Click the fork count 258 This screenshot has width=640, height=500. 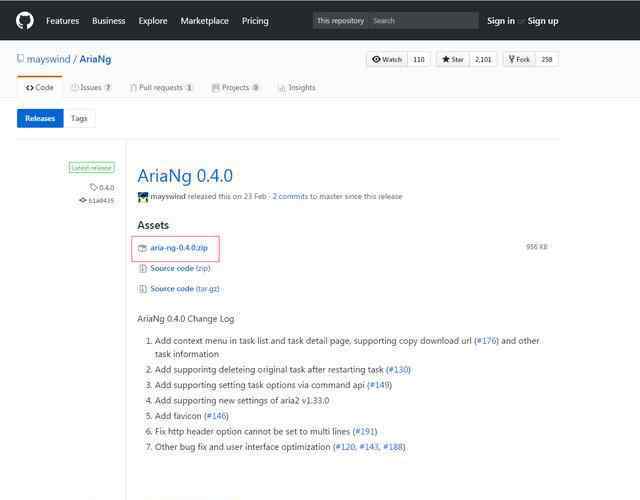point(547,60)
